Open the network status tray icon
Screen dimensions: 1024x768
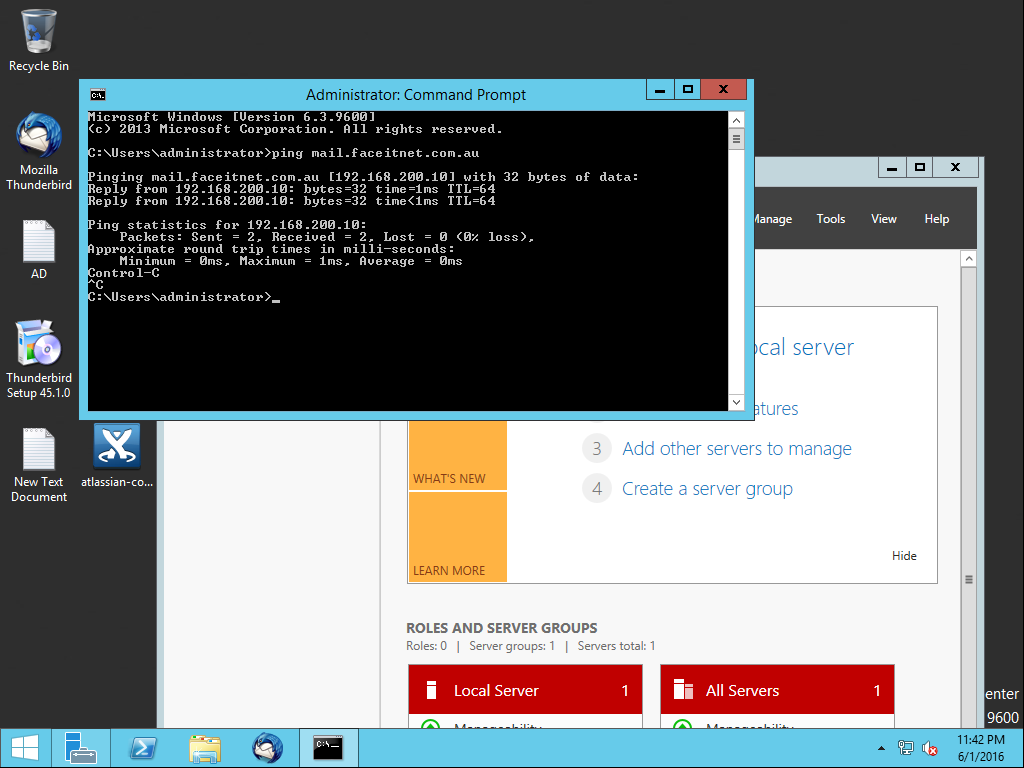tap(905, 748)
